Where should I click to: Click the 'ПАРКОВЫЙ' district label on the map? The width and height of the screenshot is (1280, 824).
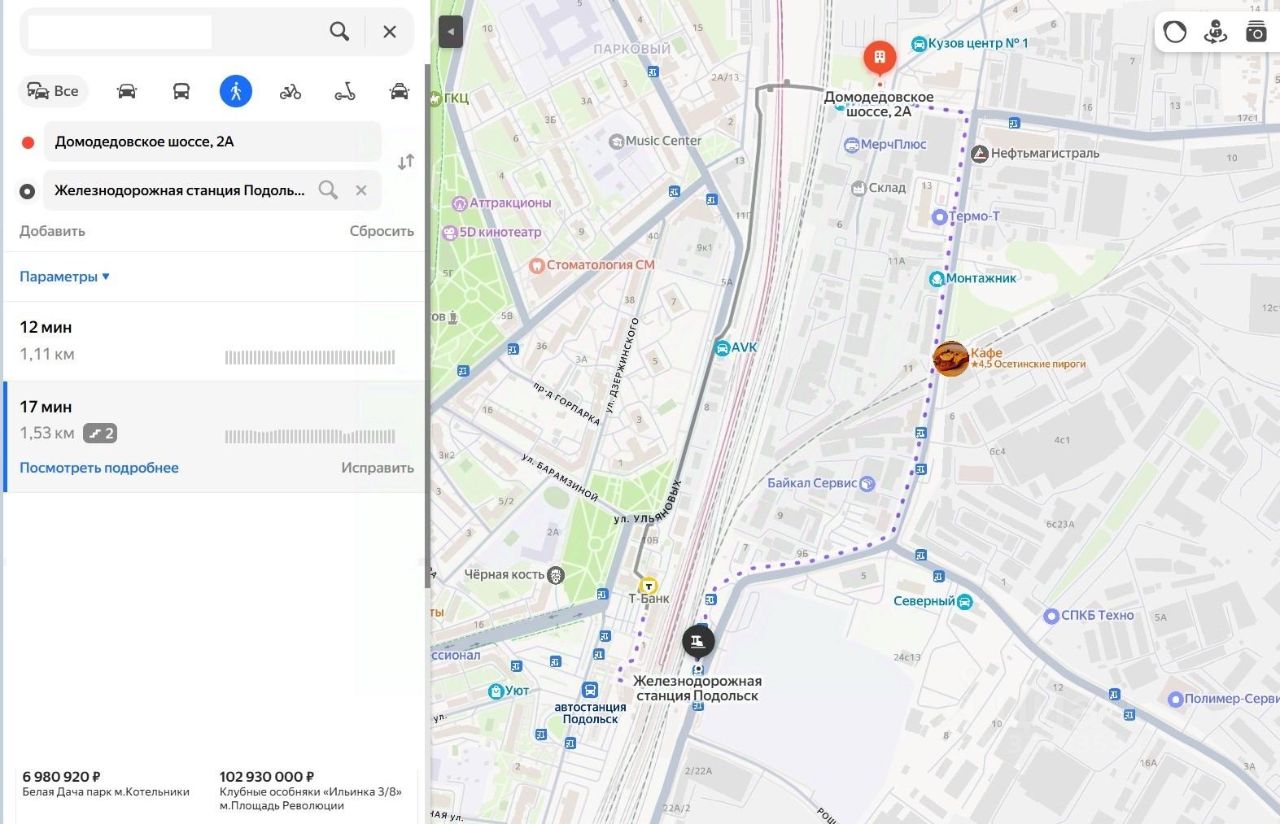coord(632,49)
